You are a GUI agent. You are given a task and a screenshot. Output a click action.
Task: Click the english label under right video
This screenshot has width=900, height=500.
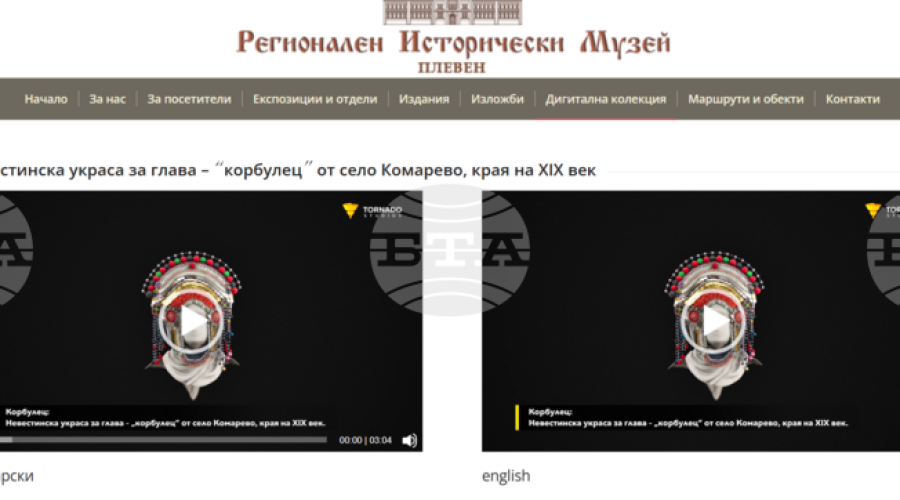click(506, 476)
